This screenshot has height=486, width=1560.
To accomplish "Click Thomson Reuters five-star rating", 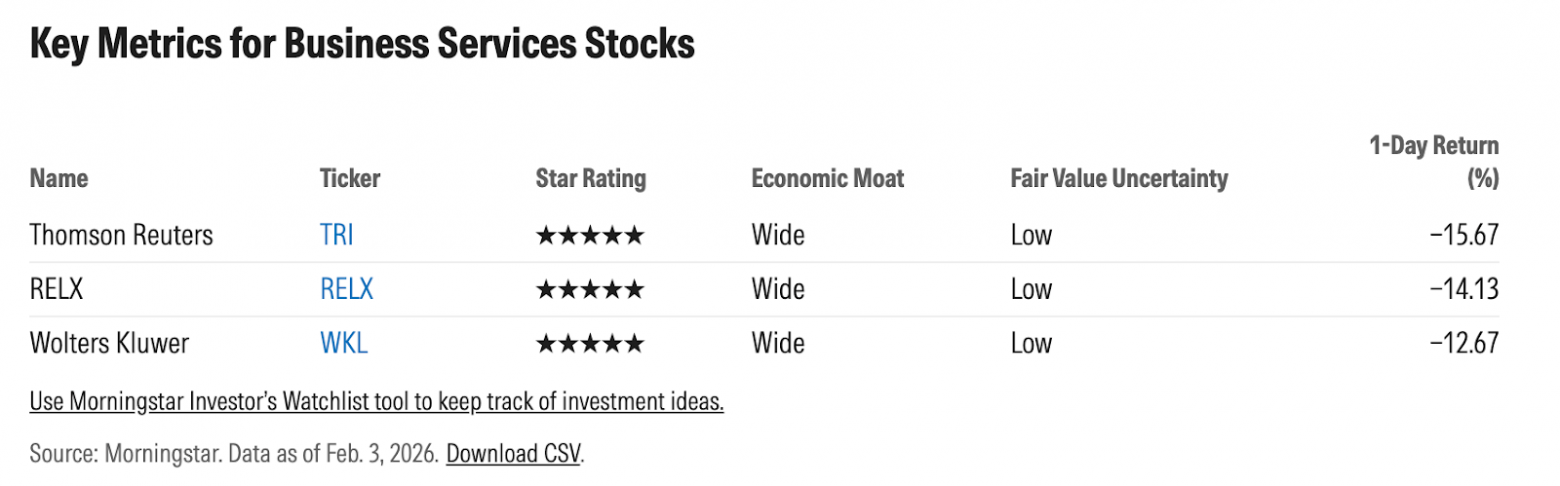I will pyautogui.click(x=590, y=236).
